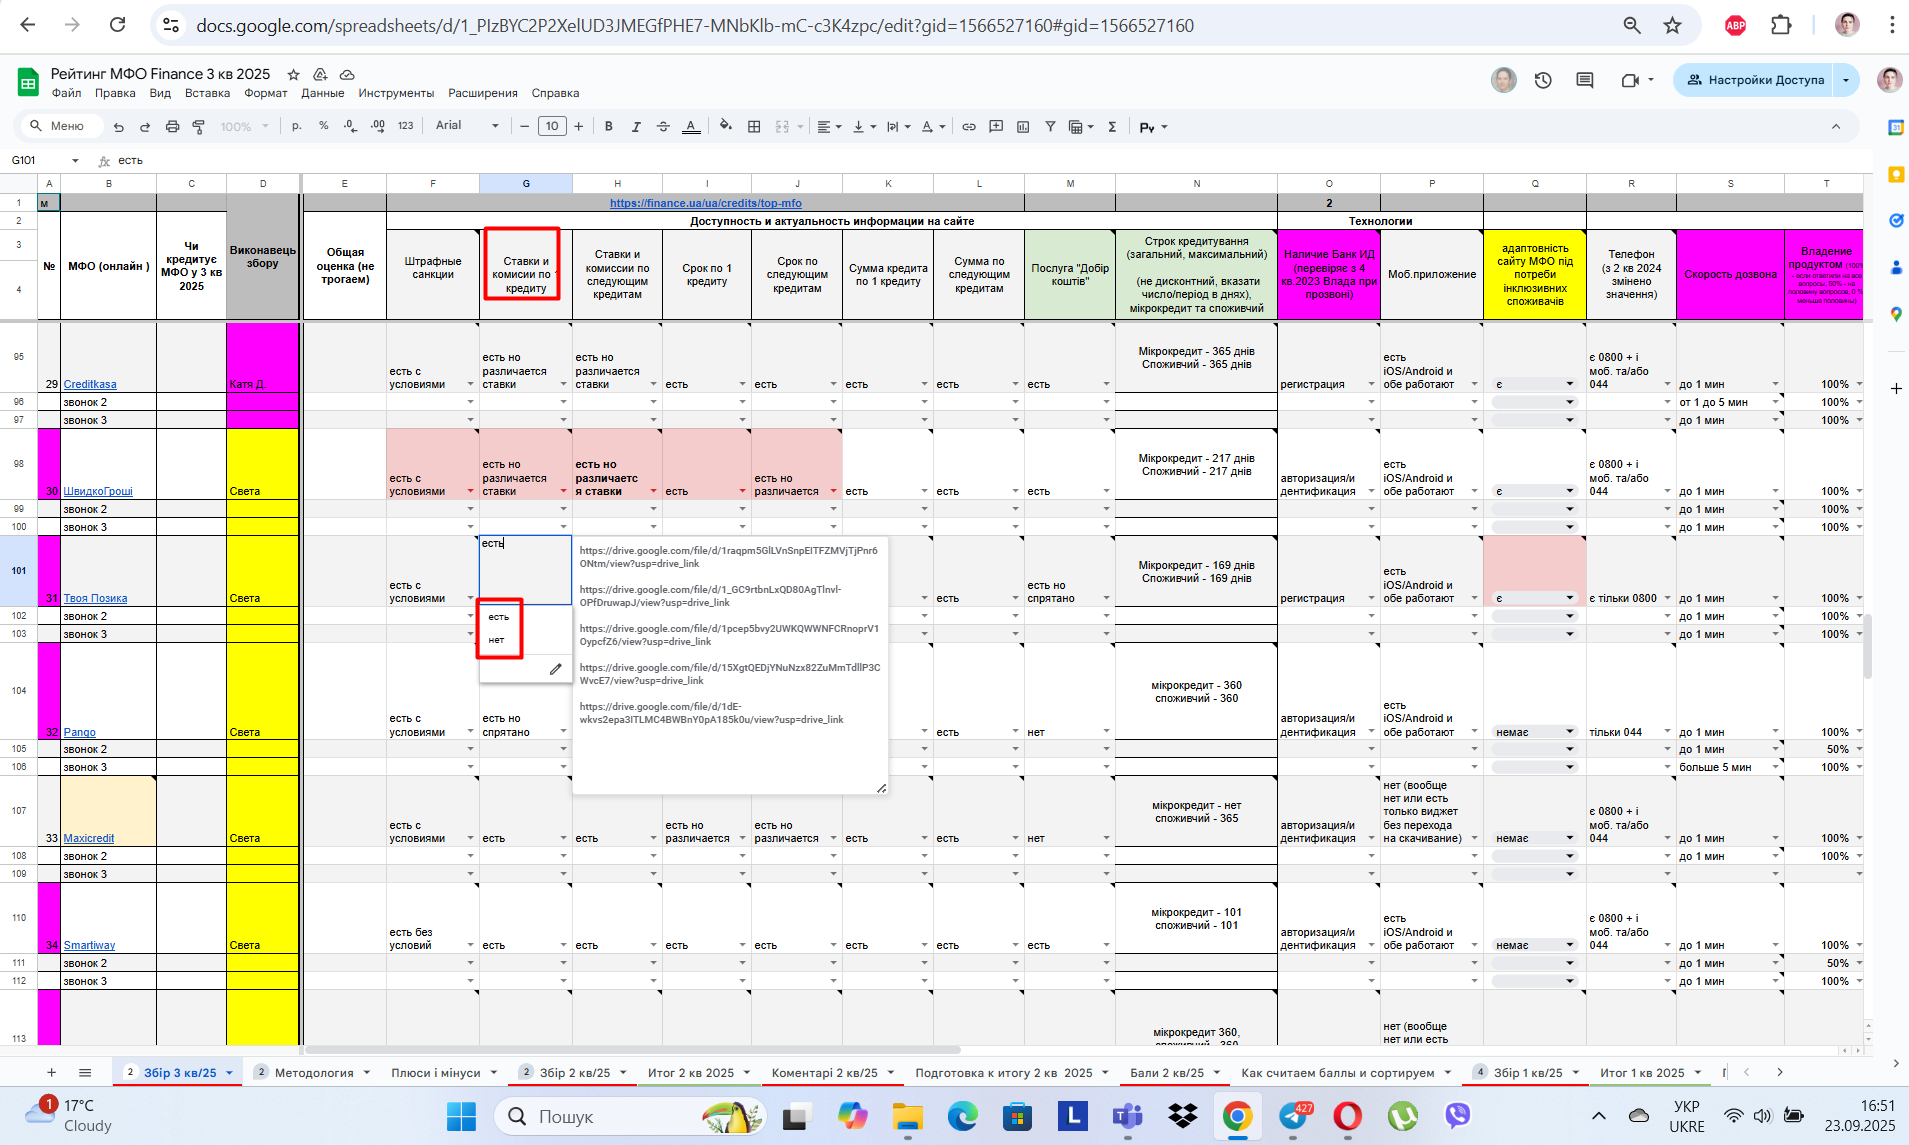This screenshot has height=1145, width=1909.
Task: Click the Meet video call icon
Action: pos(1630,80)
